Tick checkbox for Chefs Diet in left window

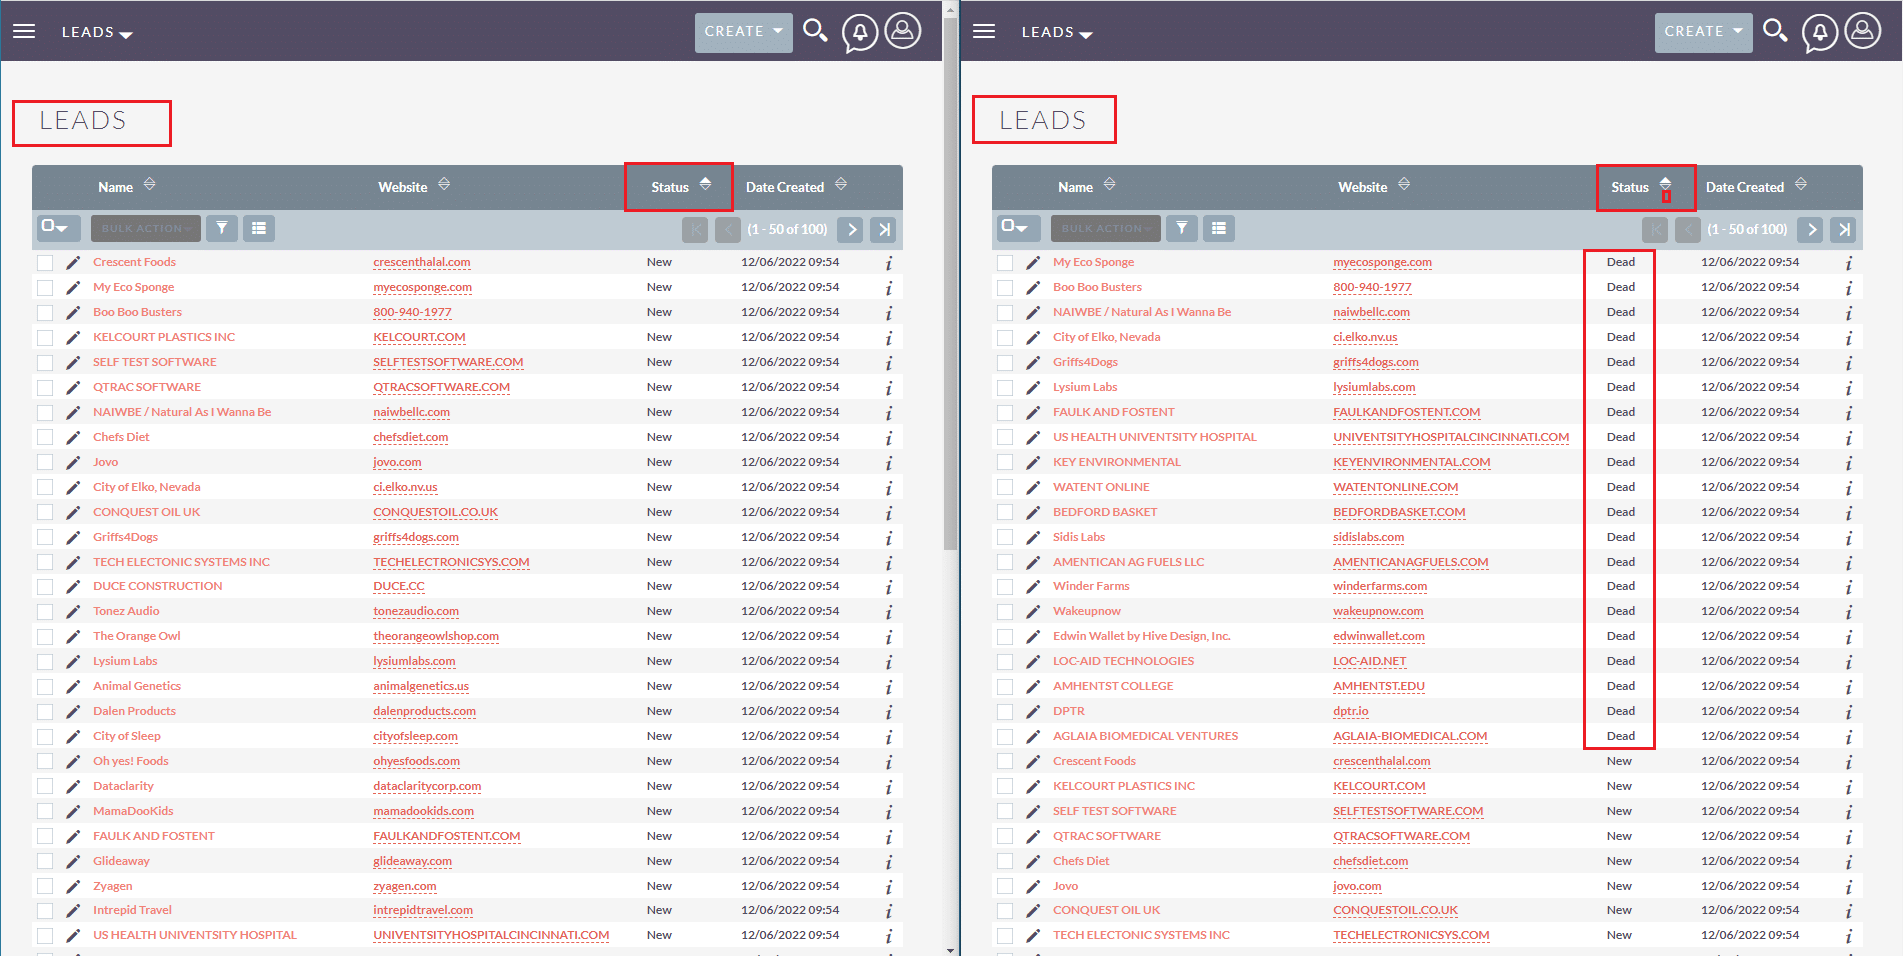point(45,438)
